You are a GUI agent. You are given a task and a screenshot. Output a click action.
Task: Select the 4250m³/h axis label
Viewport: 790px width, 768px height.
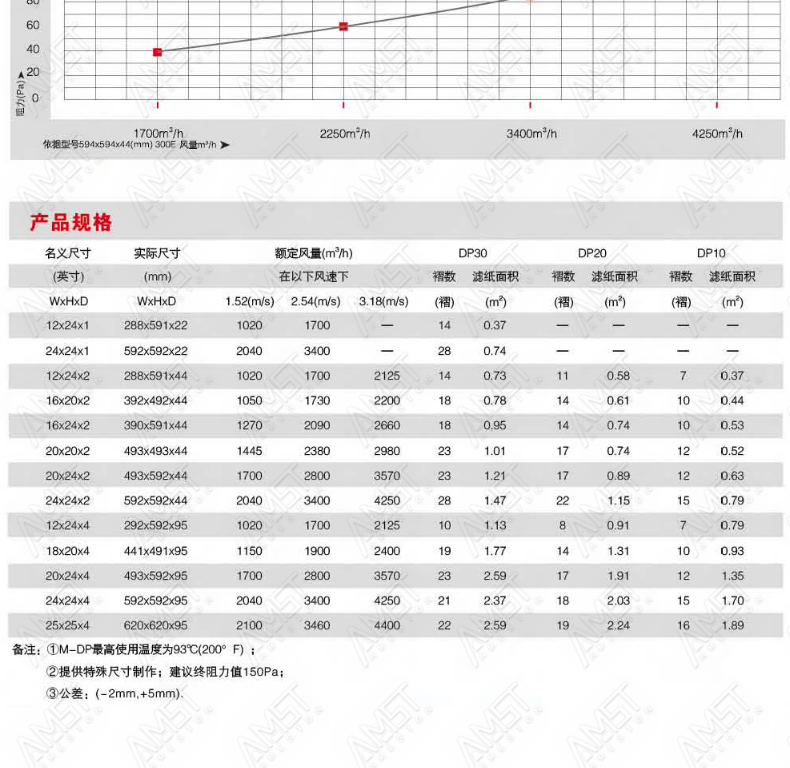pos(717,134)
